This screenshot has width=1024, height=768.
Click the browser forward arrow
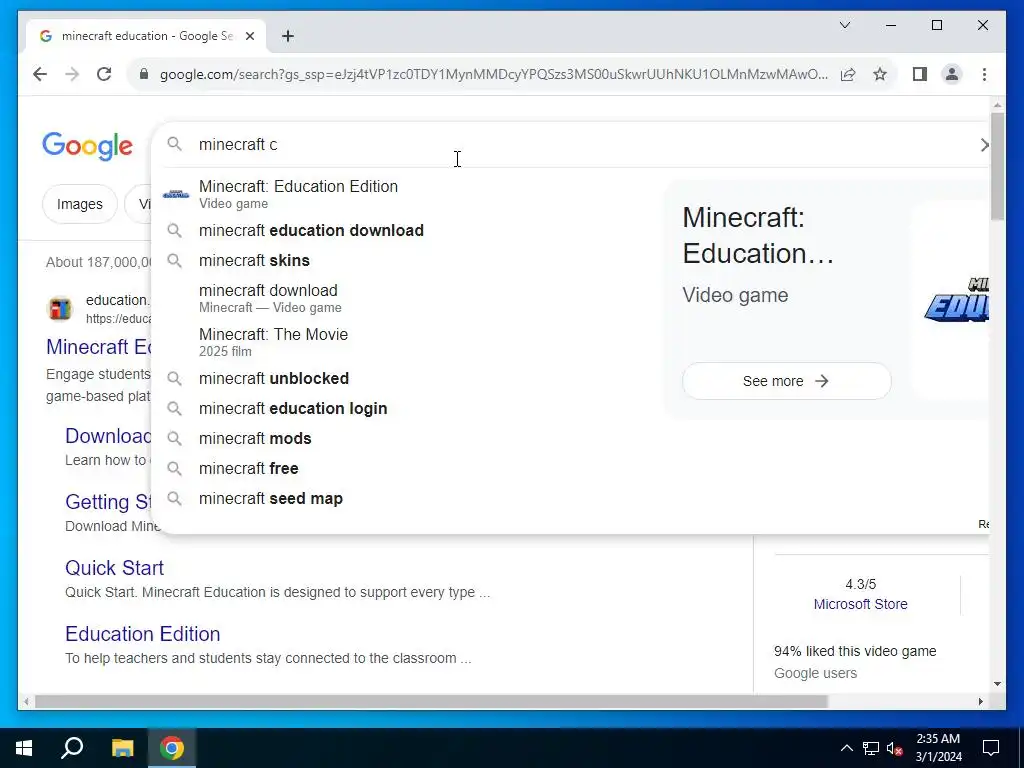(72, 74)
